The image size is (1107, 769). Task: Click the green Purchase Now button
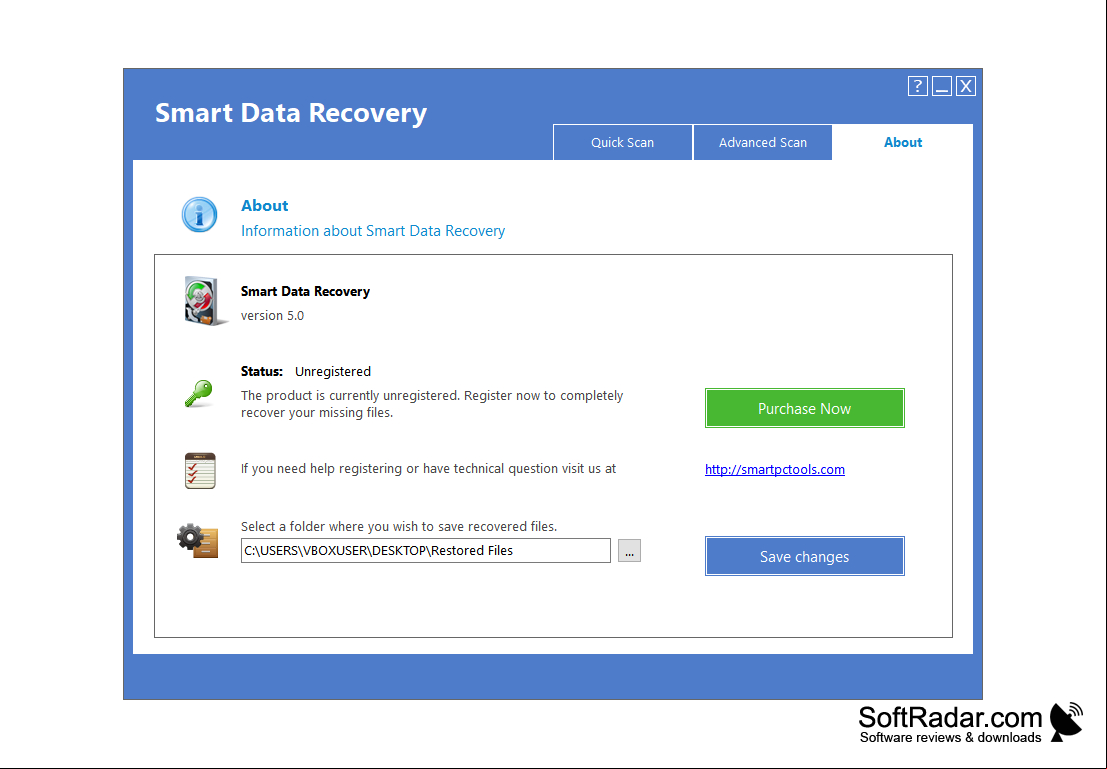pyautogui.click(x=804, y=408)
